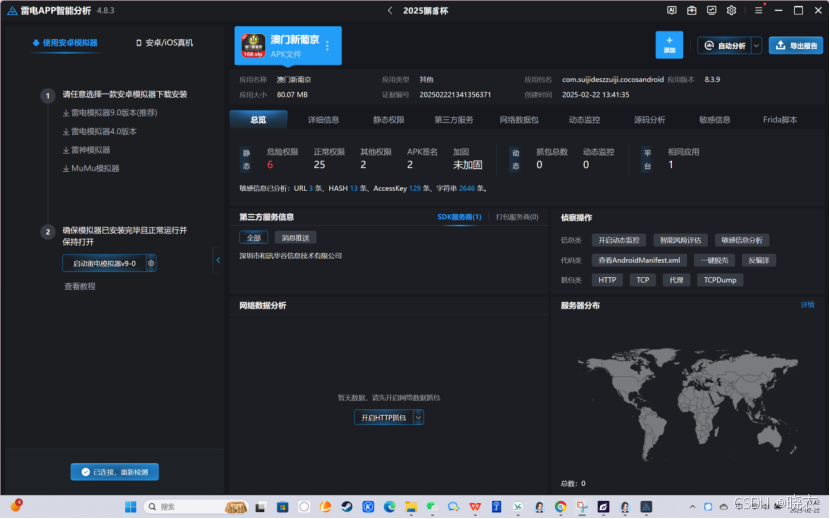Click the URL count 3 link
The width and height of the screenshot is (830, 519).
[x=311, y=189]
